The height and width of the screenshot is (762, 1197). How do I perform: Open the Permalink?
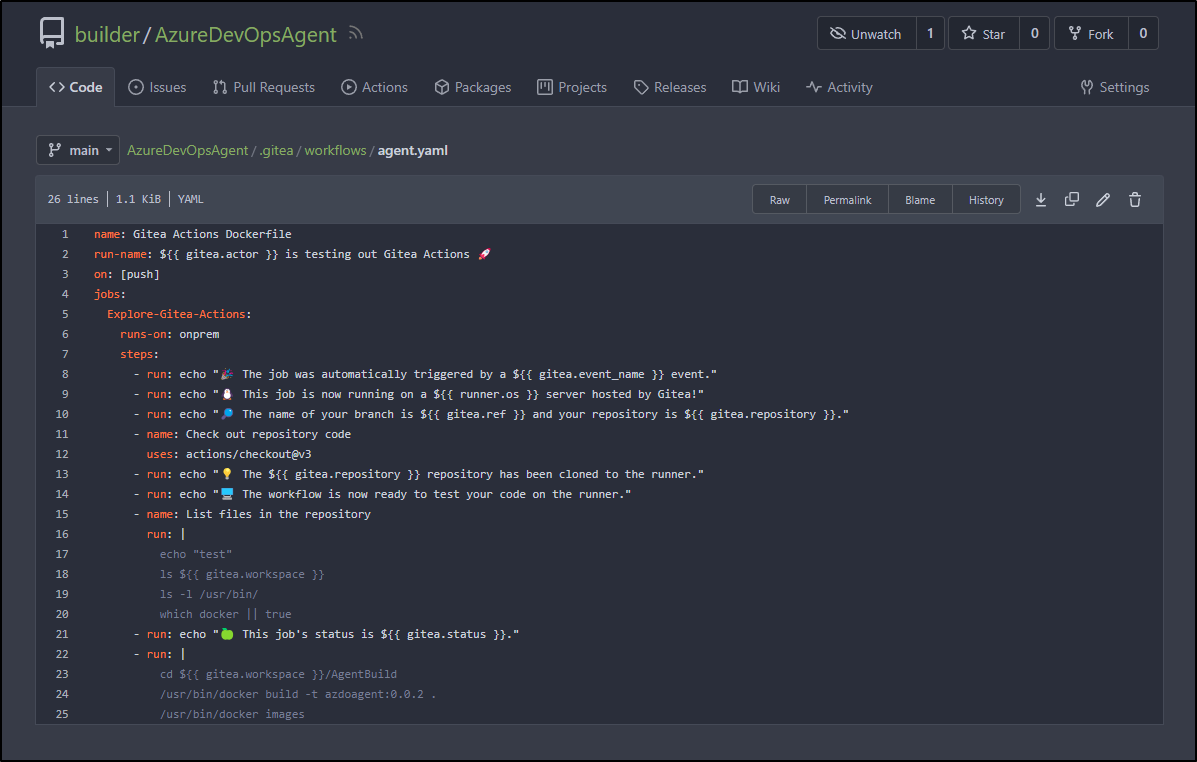click(847, 199)
